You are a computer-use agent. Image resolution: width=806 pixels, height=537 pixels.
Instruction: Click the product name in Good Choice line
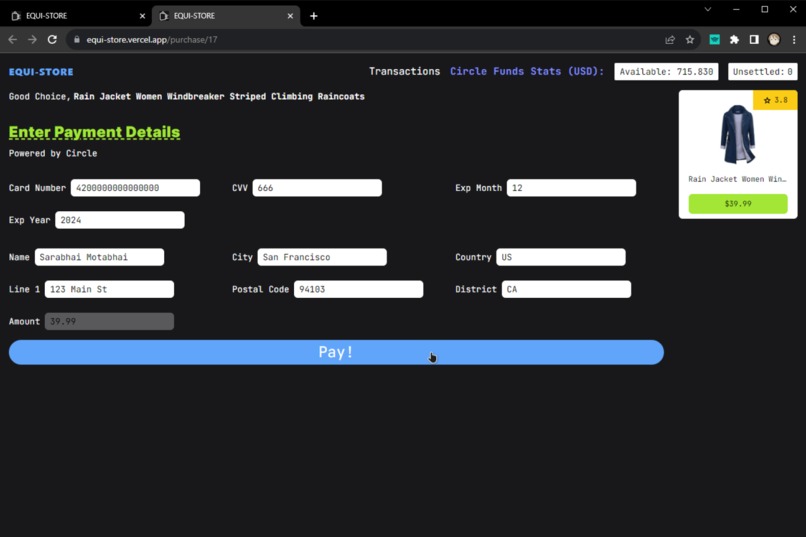[219, 96]
